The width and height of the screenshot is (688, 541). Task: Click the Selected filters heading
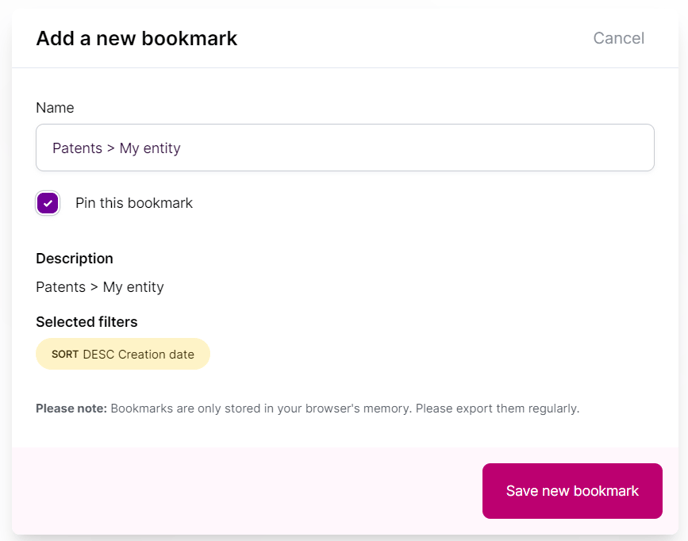(87, 322)
